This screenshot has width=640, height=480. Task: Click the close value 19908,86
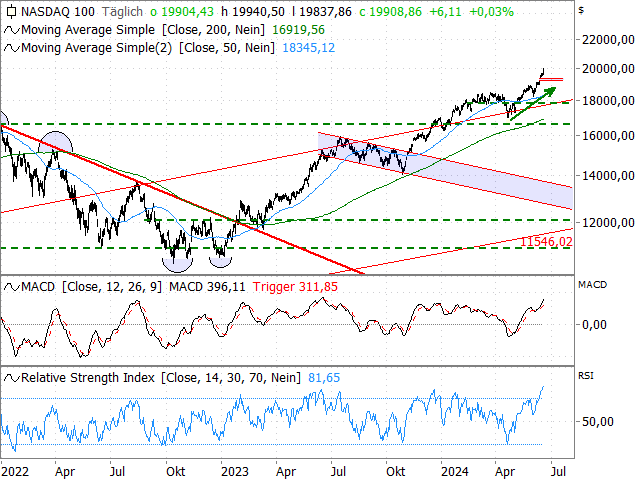(396, 12)
